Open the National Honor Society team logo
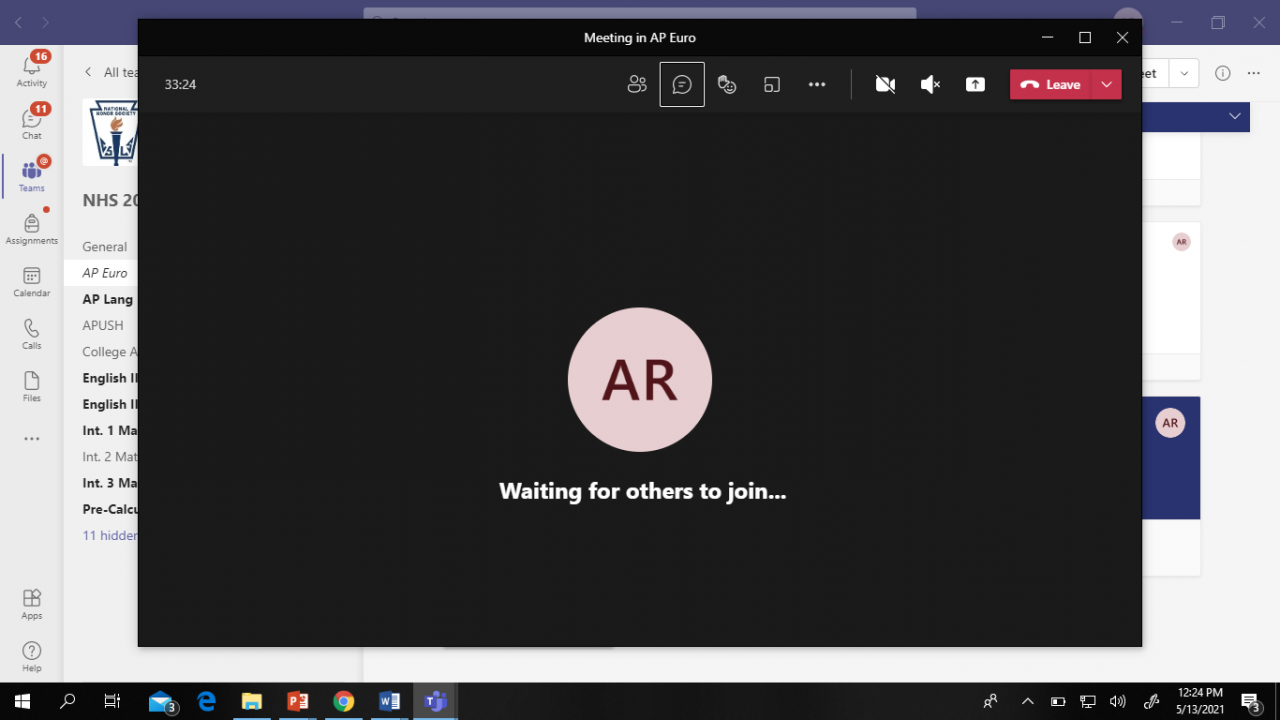 tap(110, 132)
